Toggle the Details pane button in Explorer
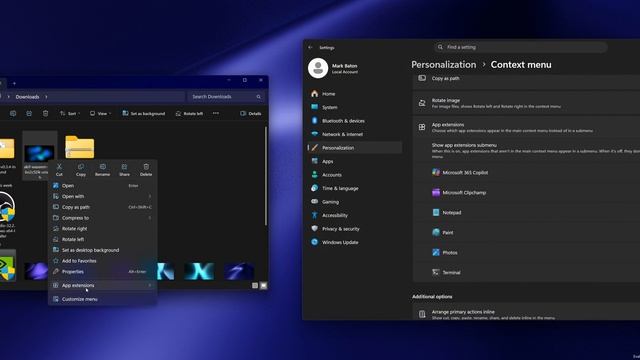 pyautogui.click(x=251, y=113)
